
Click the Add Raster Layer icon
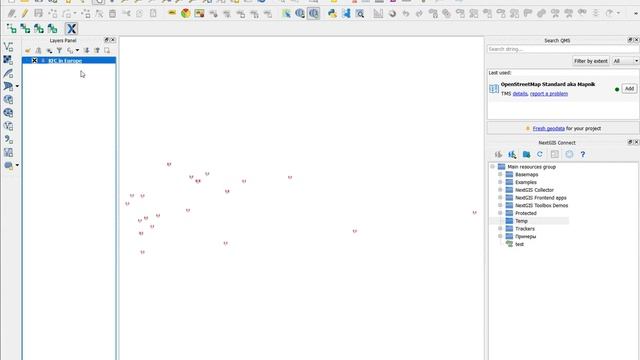click(8, 60)
